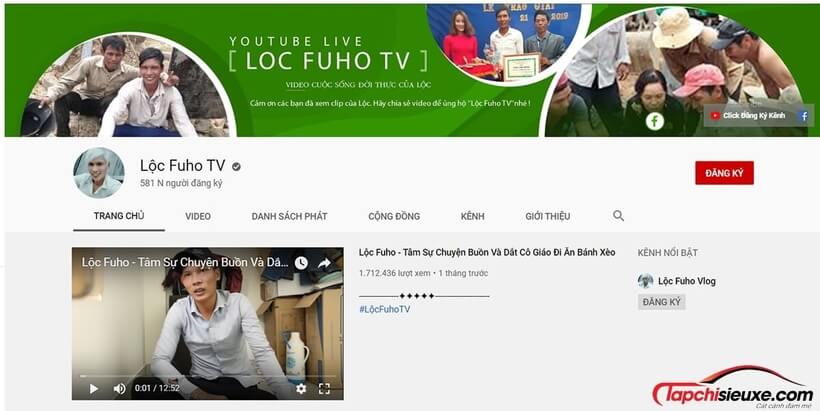Subscribe to Lộc Fuho Vlog via the gray ĐĂNG KÝ button
The height and width of the screenshot is (411, 820).
point(661,302)
